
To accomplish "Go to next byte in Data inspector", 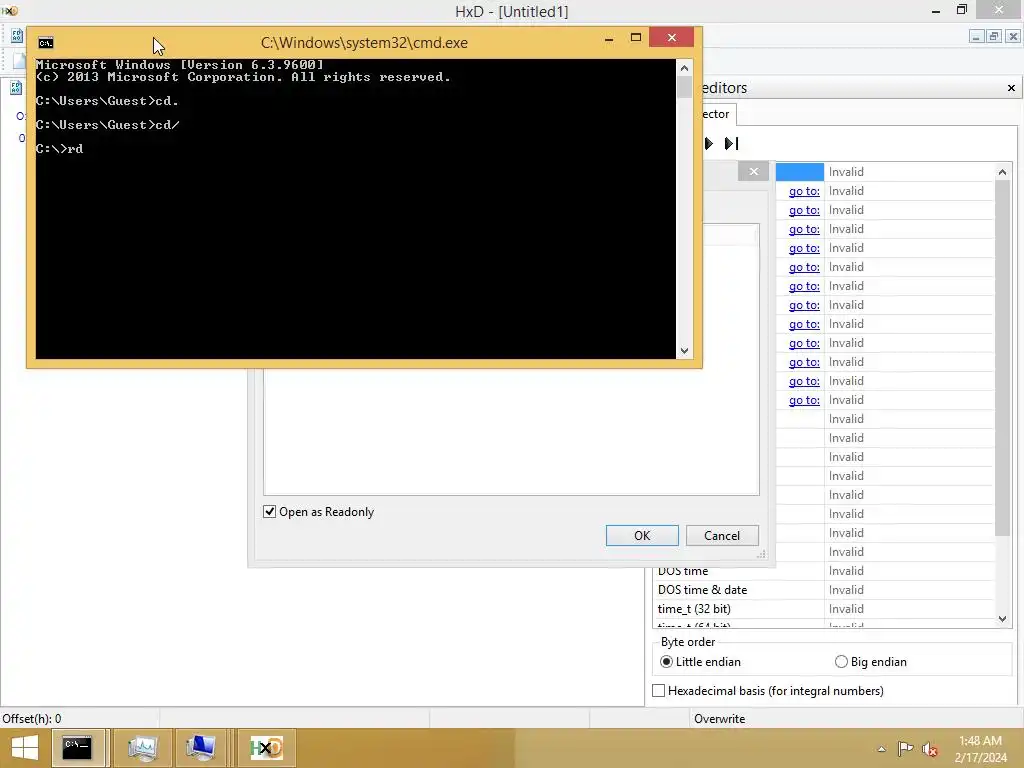I will click(x=709, y=143).
